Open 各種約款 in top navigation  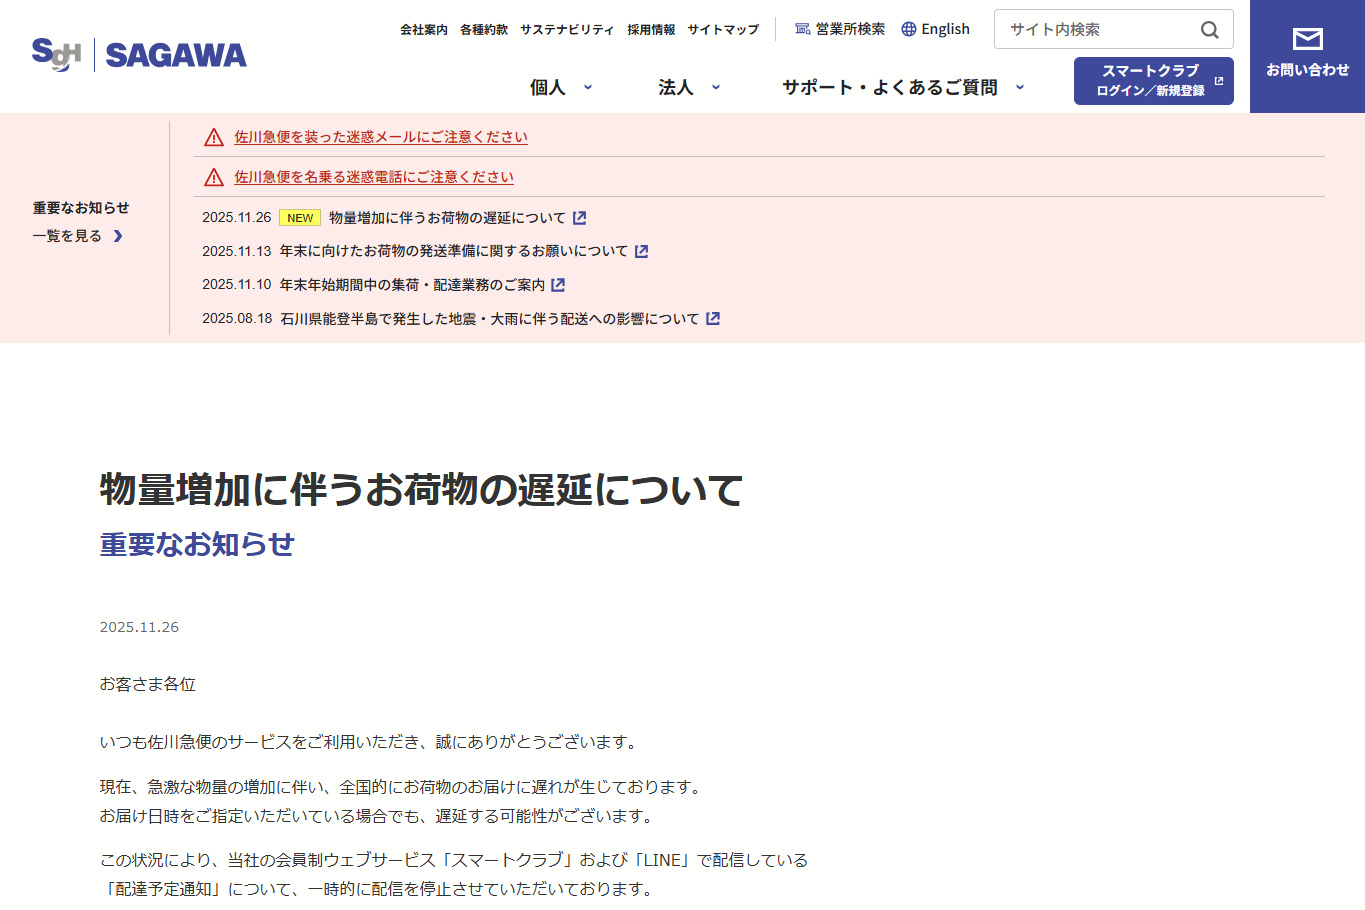484,30
